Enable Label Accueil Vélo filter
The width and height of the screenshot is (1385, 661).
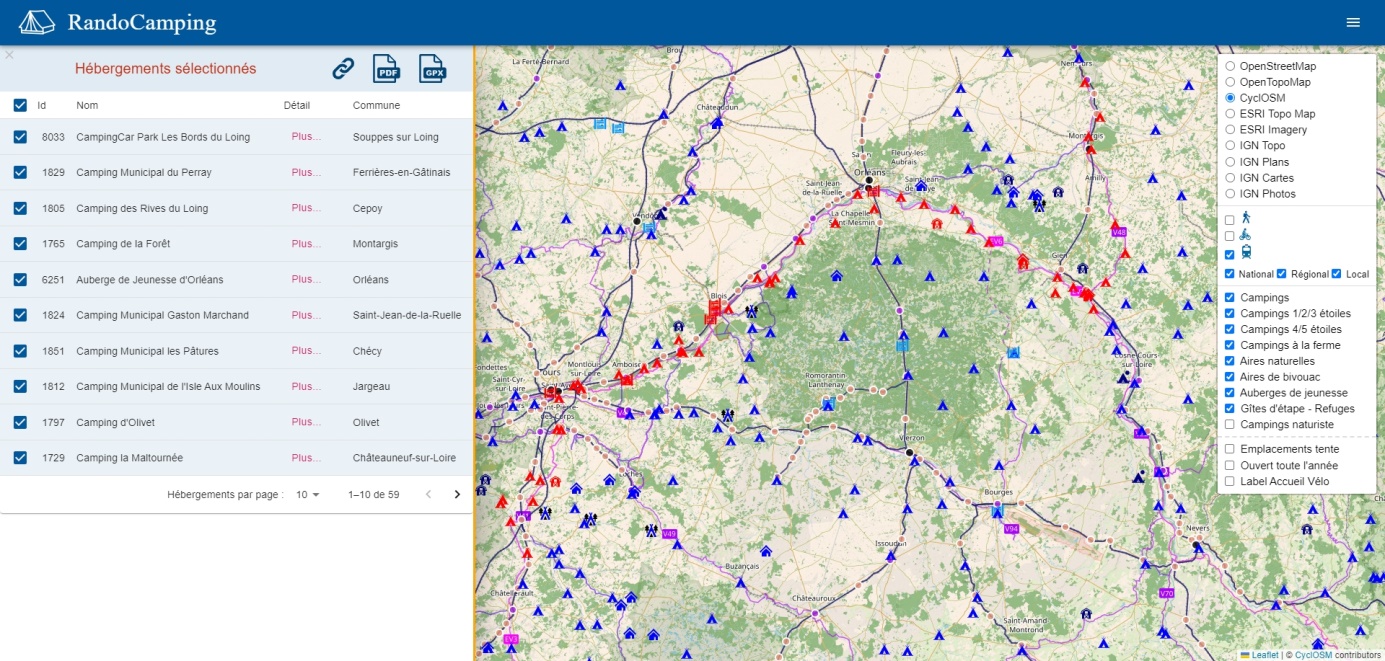pos(1230,482)
